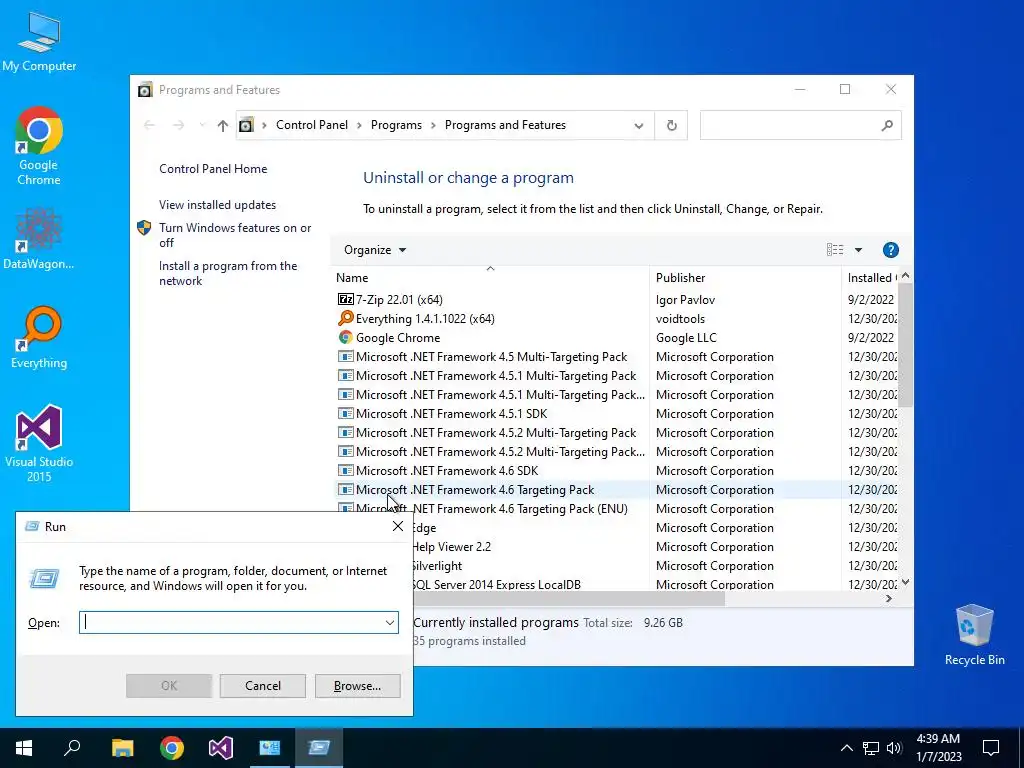Open Visual Studio 2015 desktop shortcut
This screenshot has height=768, width=1024.
coord(39,443)
